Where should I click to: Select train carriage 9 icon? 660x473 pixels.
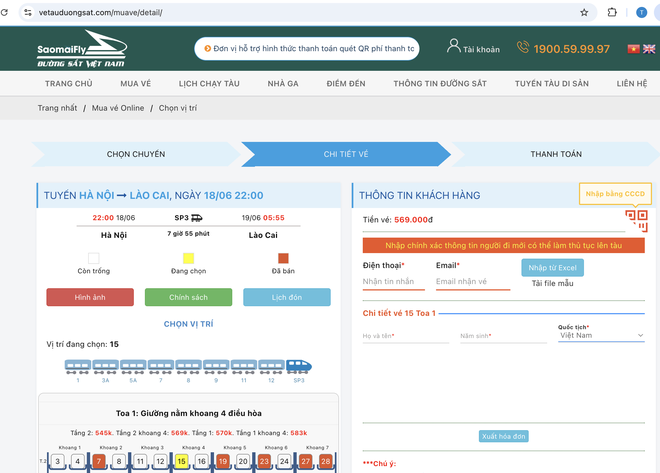(x=216, y=367)
